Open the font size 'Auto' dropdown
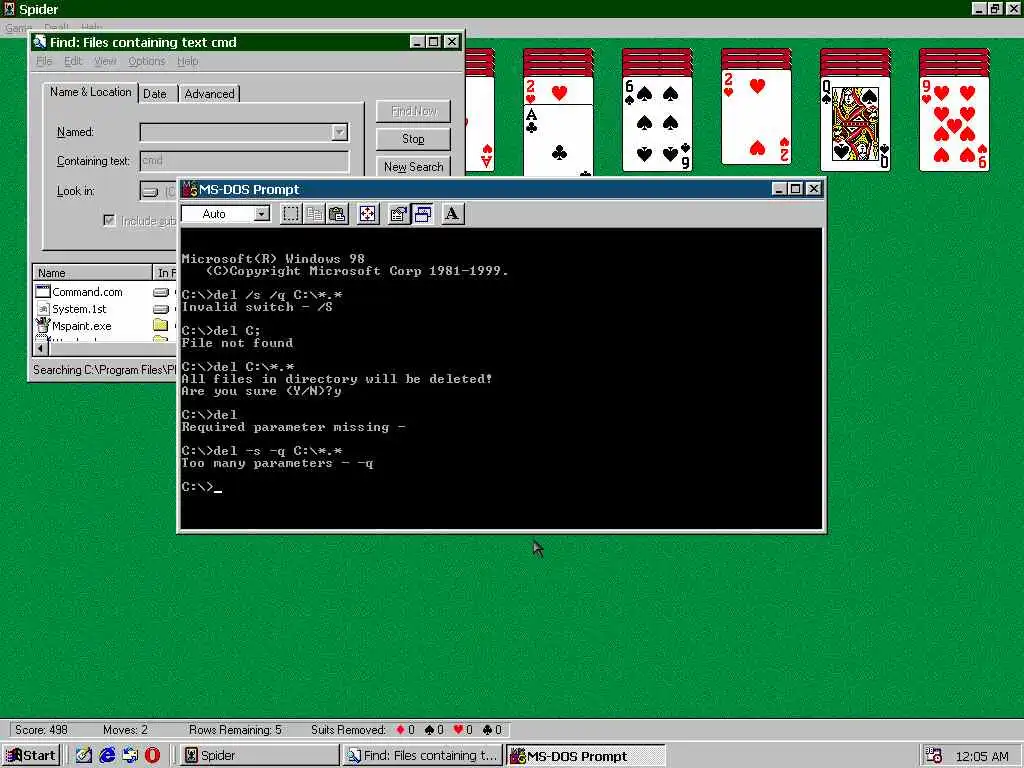The height and width of the screenshot is (768, 1024). [x=262, y=214]
